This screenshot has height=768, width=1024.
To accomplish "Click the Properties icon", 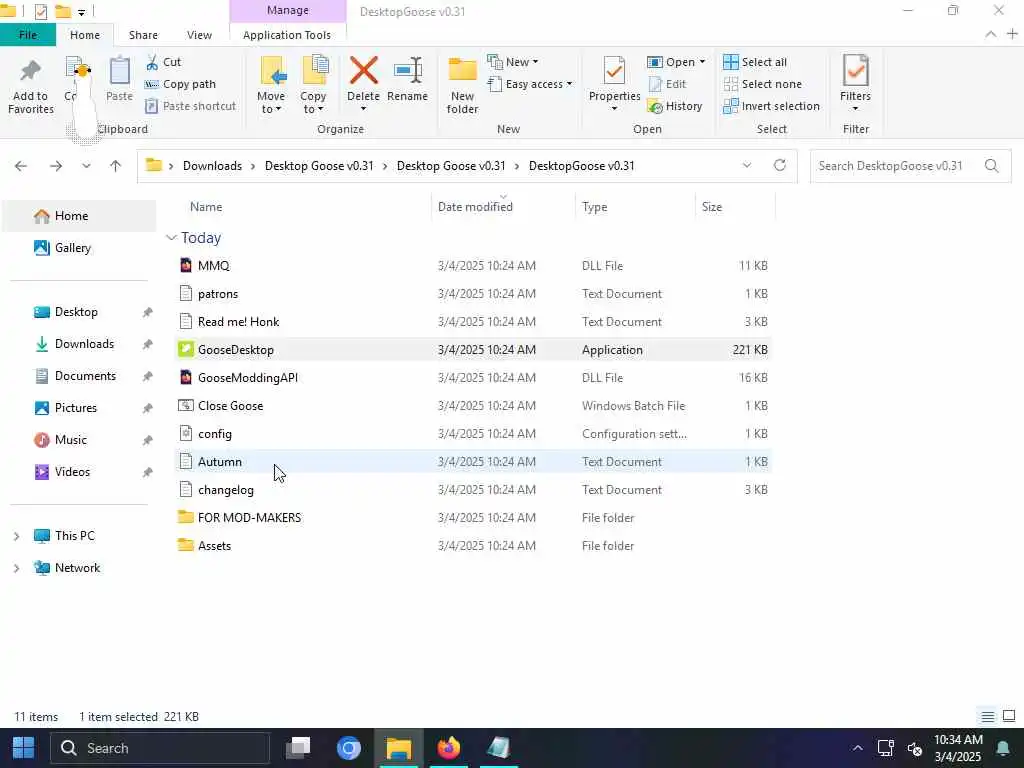I will click(x=614, y=71).
